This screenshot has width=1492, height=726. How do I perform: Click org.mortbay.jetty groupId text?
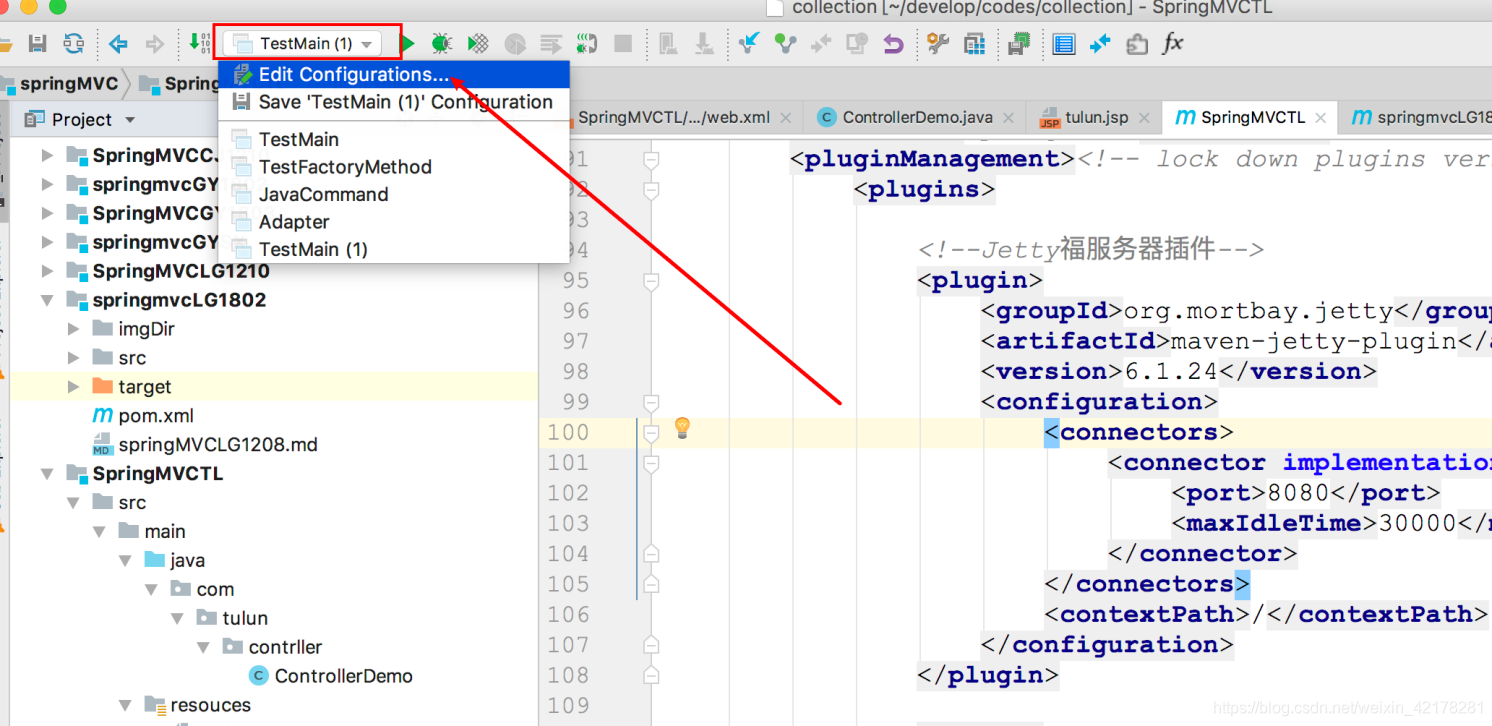click(1259, 312)
